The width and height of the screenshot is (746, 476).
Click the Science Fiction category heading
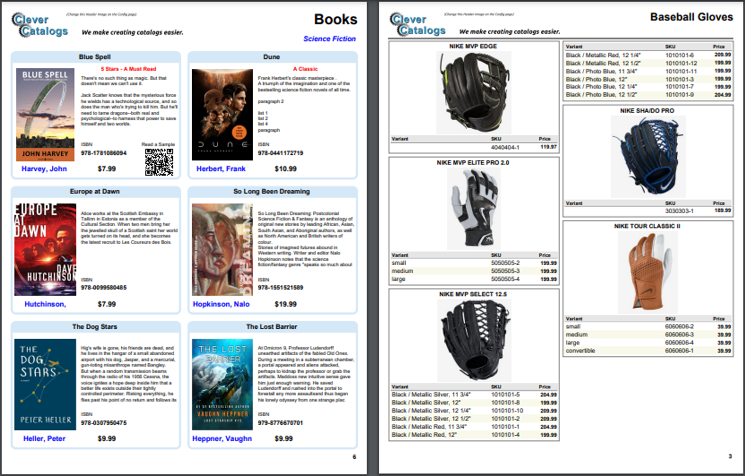[330, 39]
